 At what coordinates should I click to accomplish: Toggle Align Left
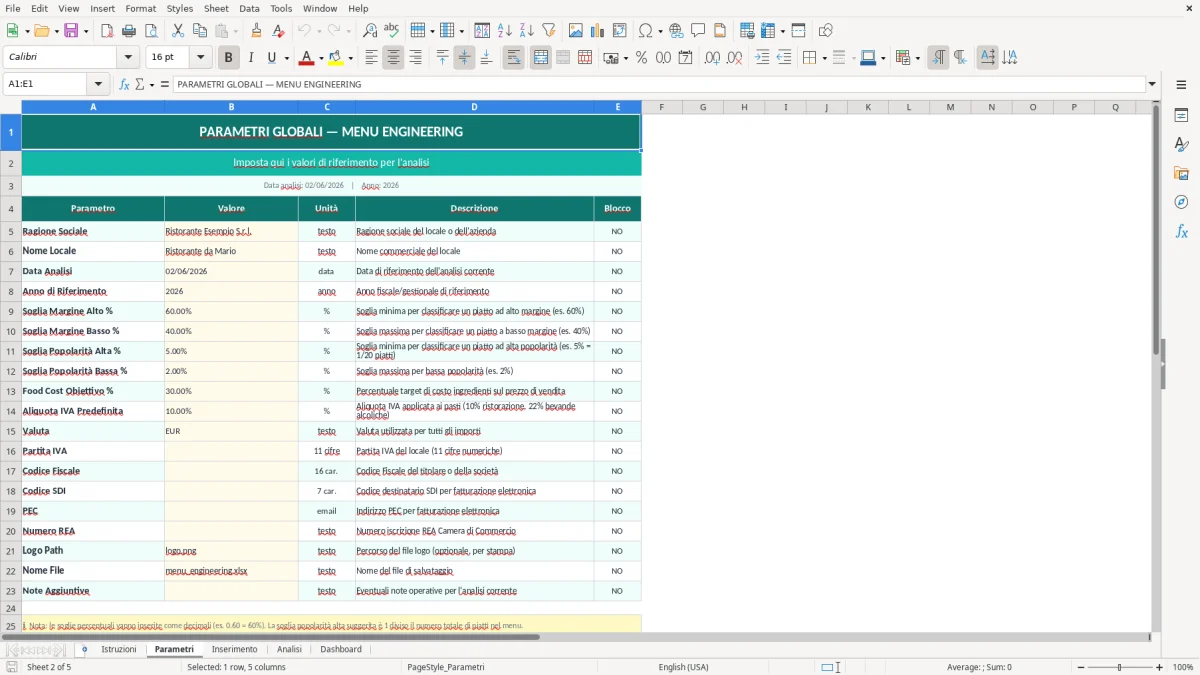click(x=371, y=58)
